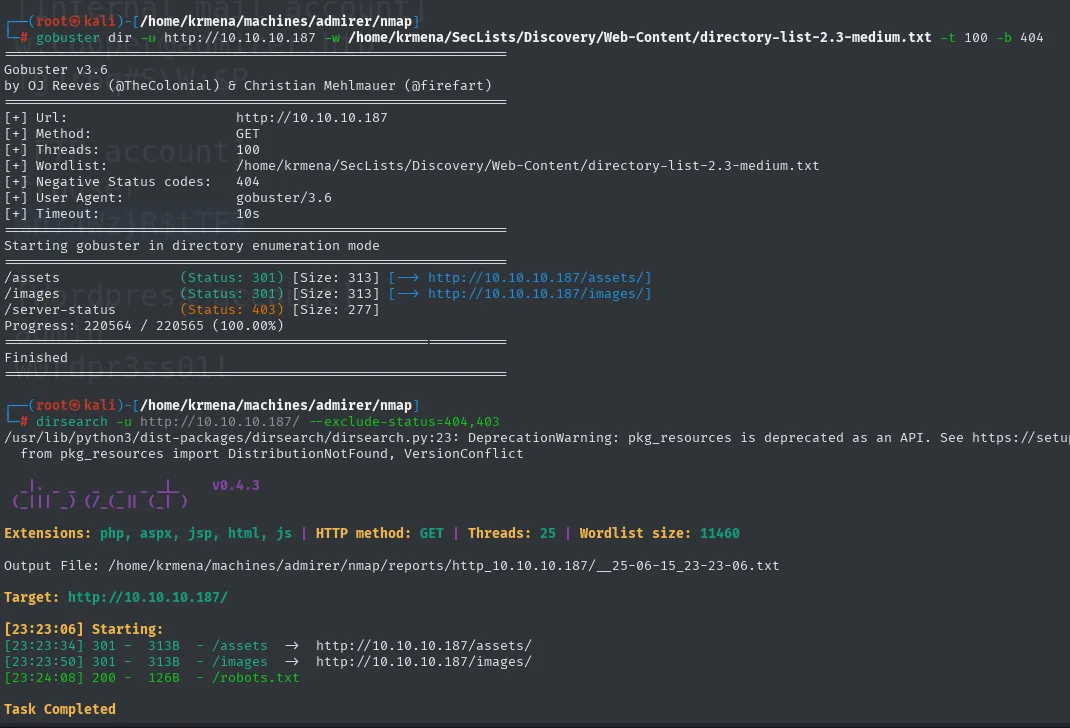
Task: Click the from pkg_resources import line
Action: pyautogui.click(x=272, y=454)
